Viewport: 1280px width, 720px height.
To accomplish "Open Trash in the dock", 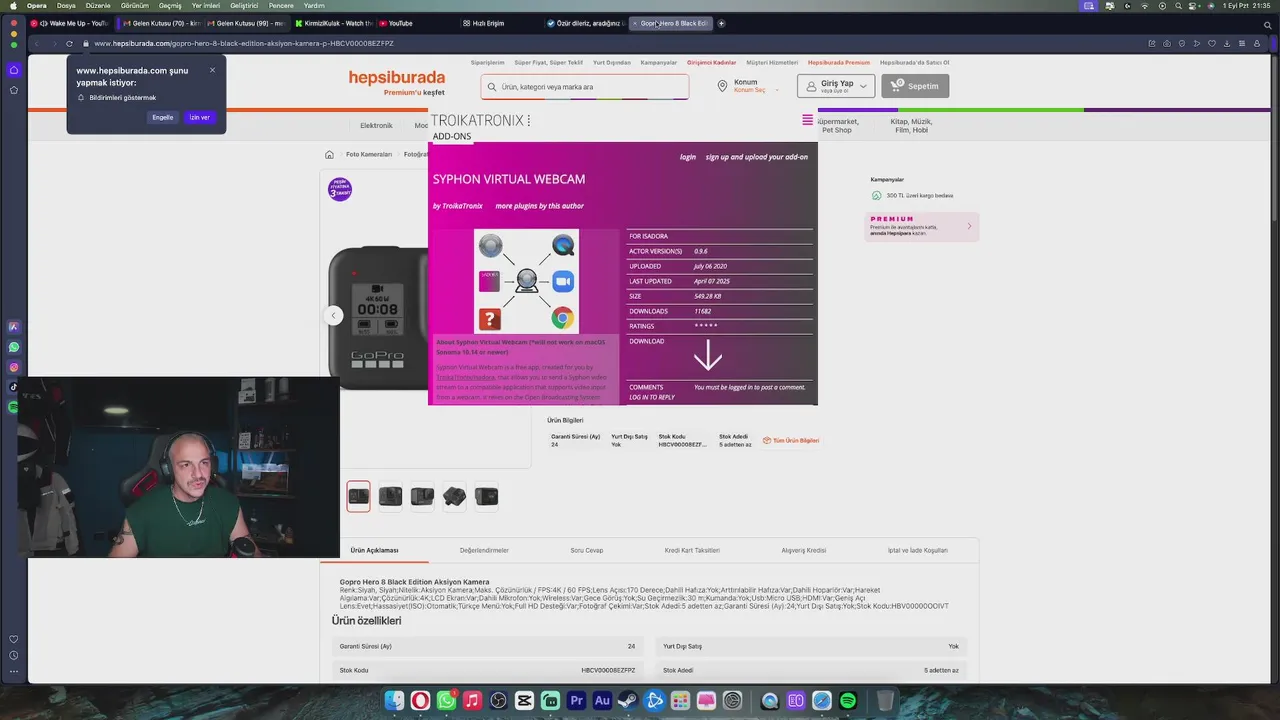I will tap(885, 701).
